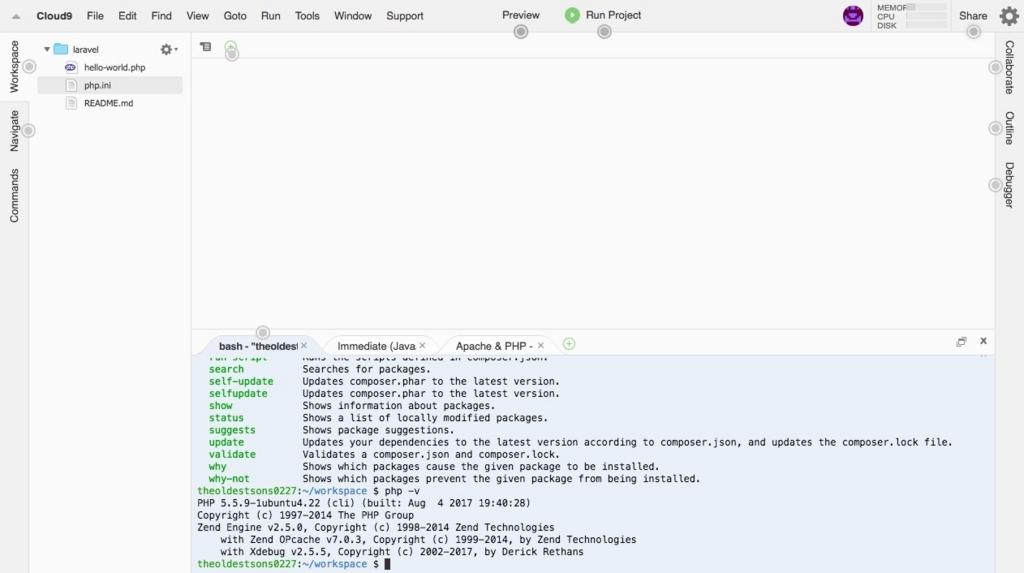Click the 'suggests' command text
This screenshot has width=1024, height=573.
(x=232, y=430)
